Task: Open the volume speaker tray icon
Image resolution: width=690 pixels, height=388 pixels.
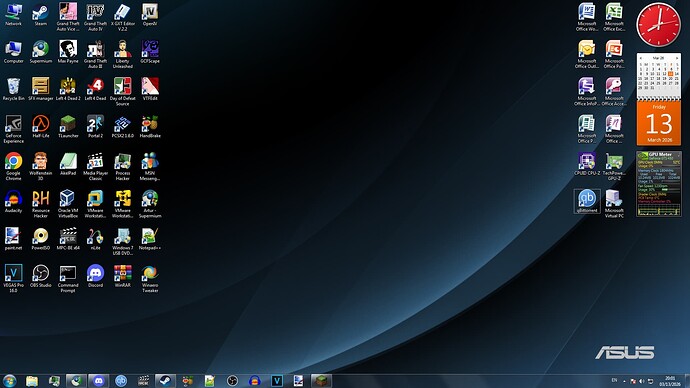Action: [642, 381]
